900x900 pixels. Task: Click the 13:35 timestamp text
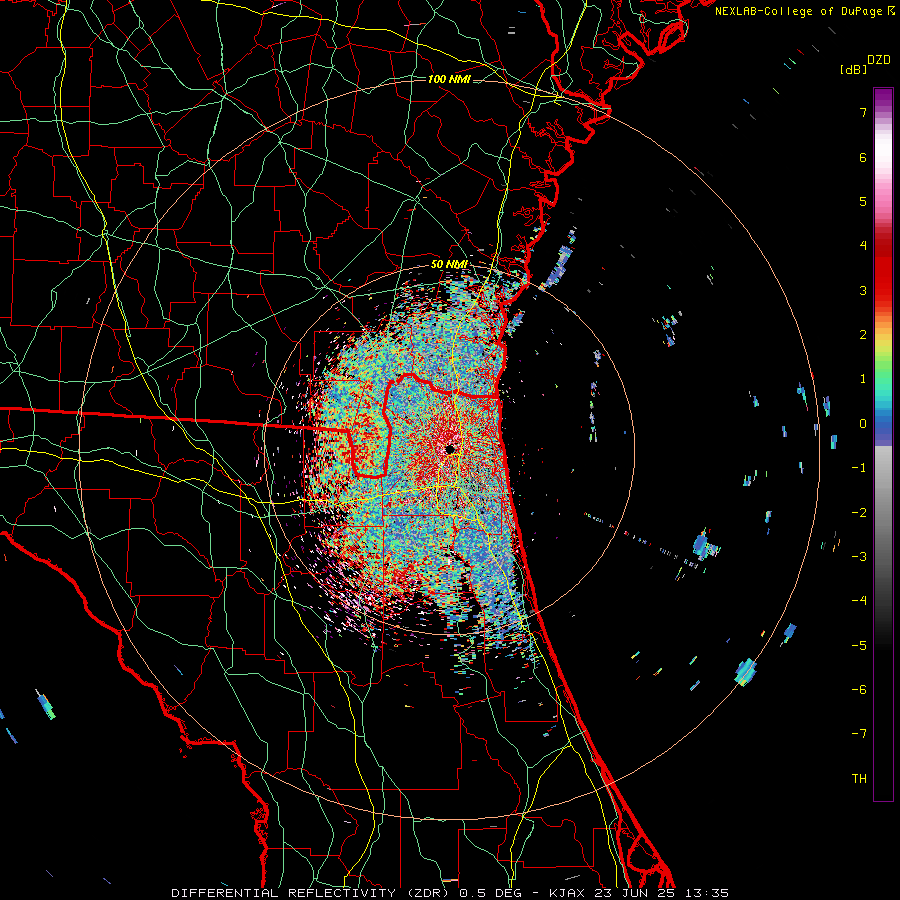tap(705, 893)
